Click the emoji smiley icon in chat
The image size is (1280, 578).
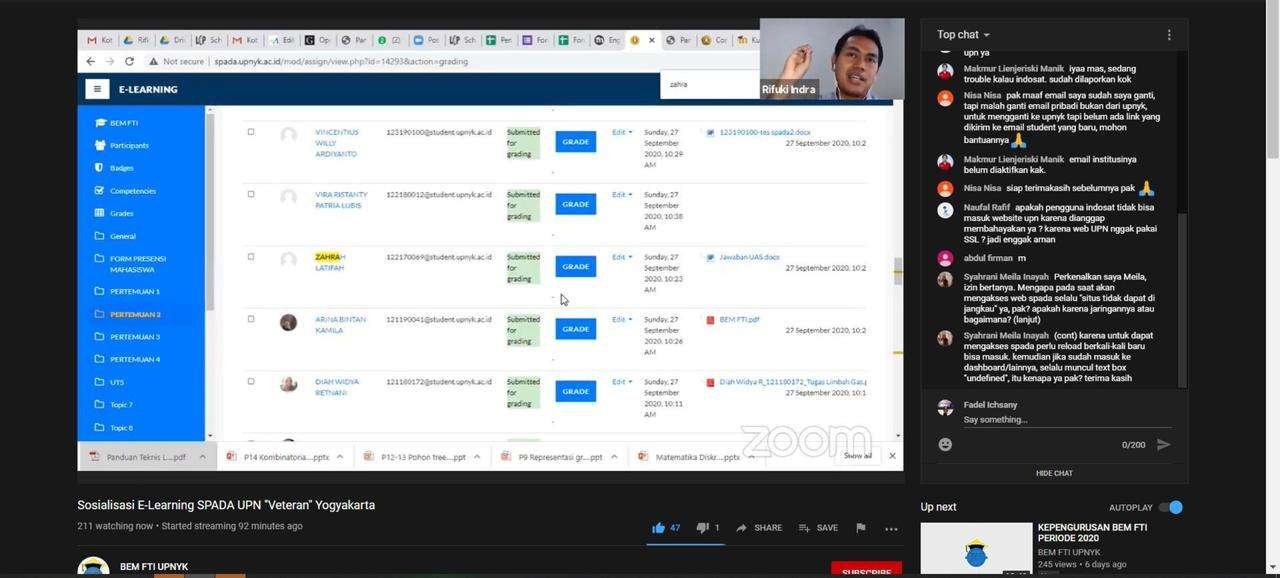(945, 444)
